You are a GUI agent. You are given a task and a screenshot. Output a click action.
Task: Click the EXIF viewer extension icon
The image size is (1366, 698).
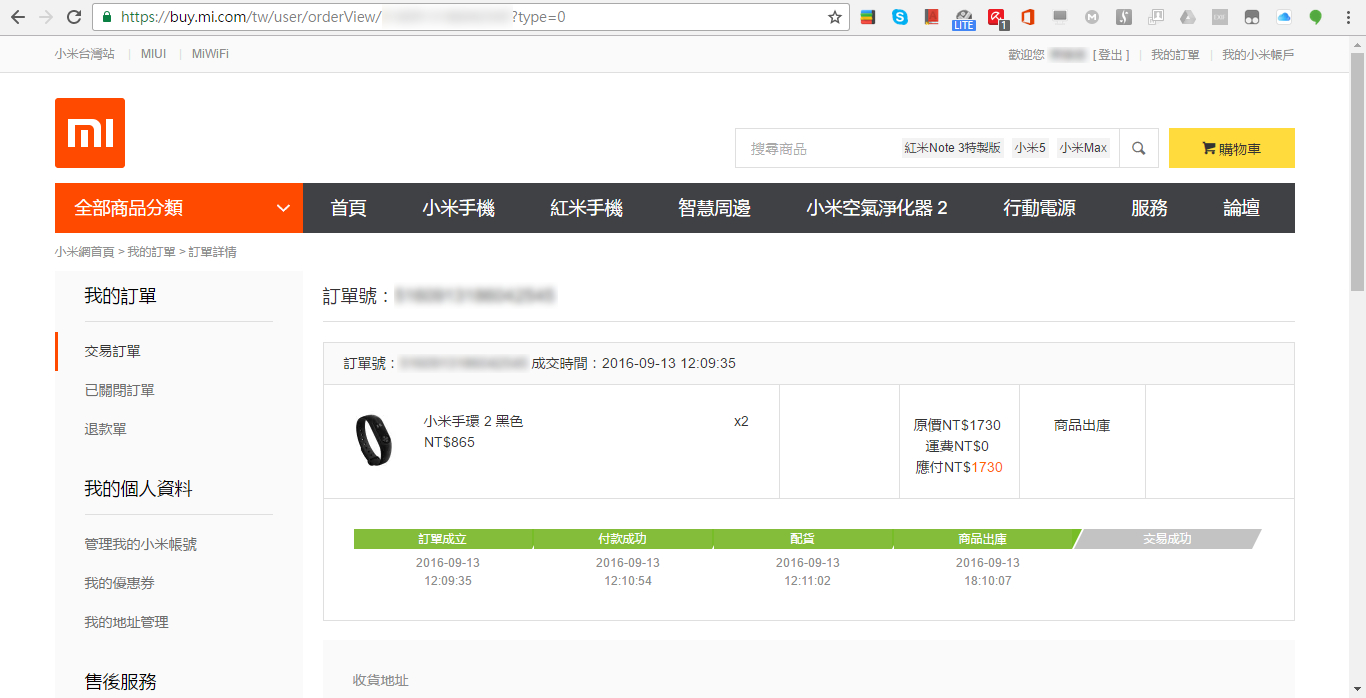(1220, 17)
